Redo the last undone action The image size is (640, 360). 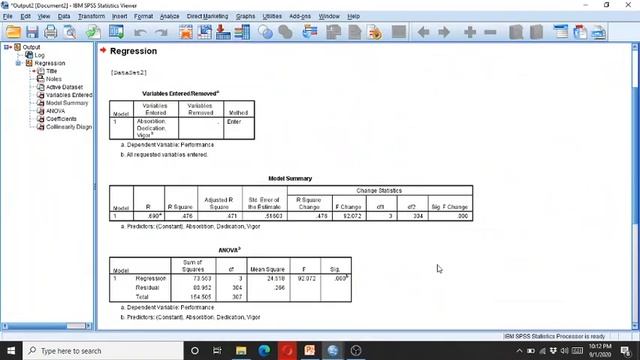tap(161, 32)
